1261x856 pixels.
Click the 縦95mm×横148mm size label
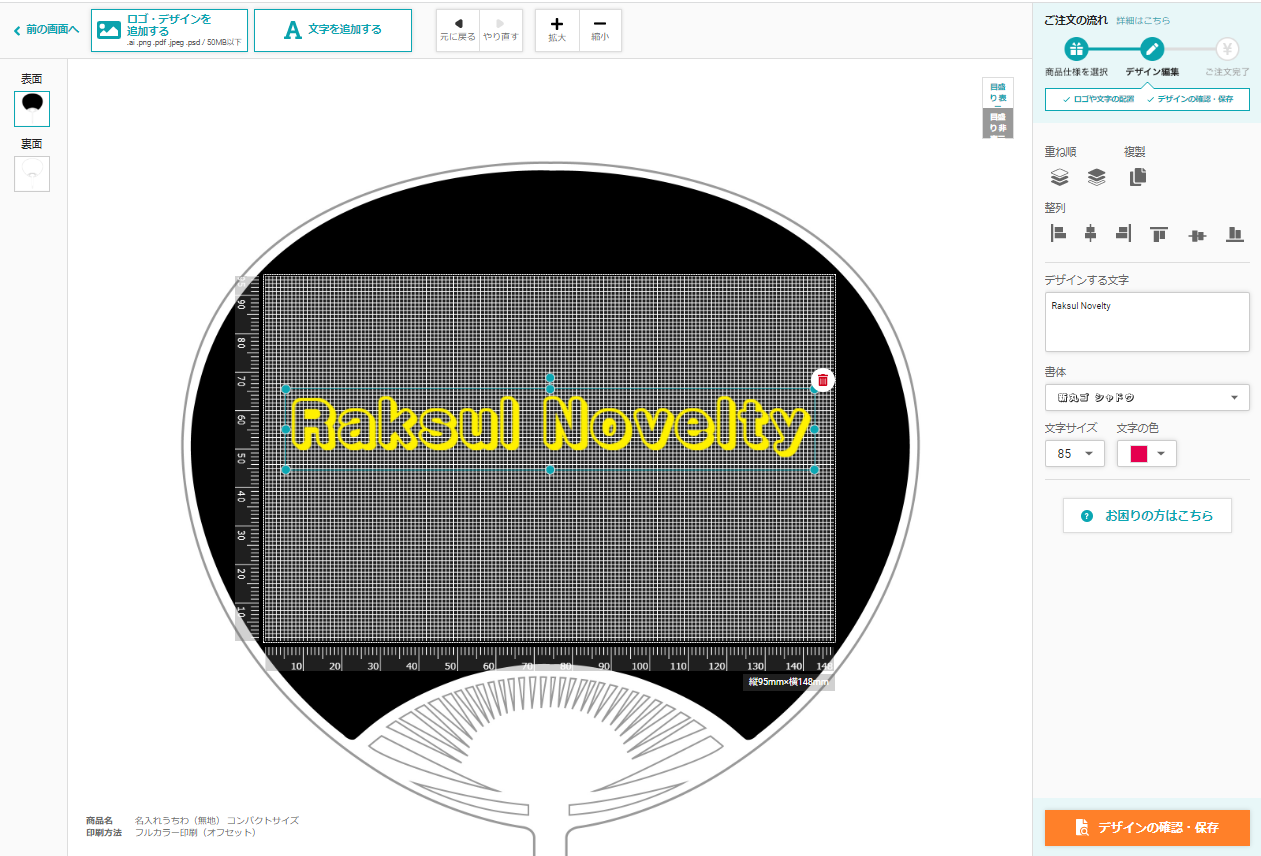click(x=789, y=682)
